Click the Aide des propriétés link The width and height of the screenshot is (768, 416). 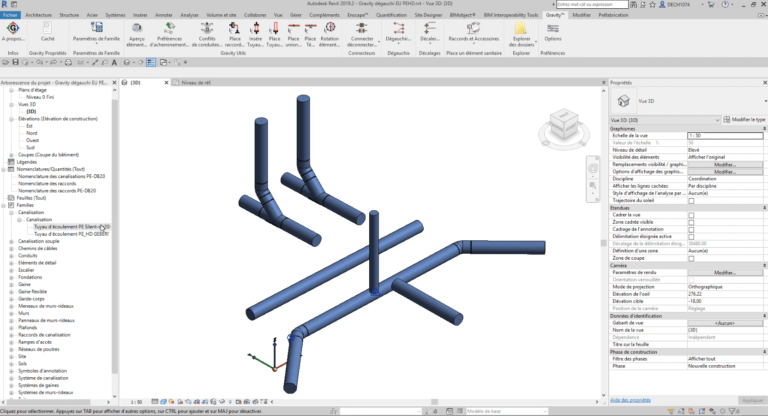[x=630, y=400]
